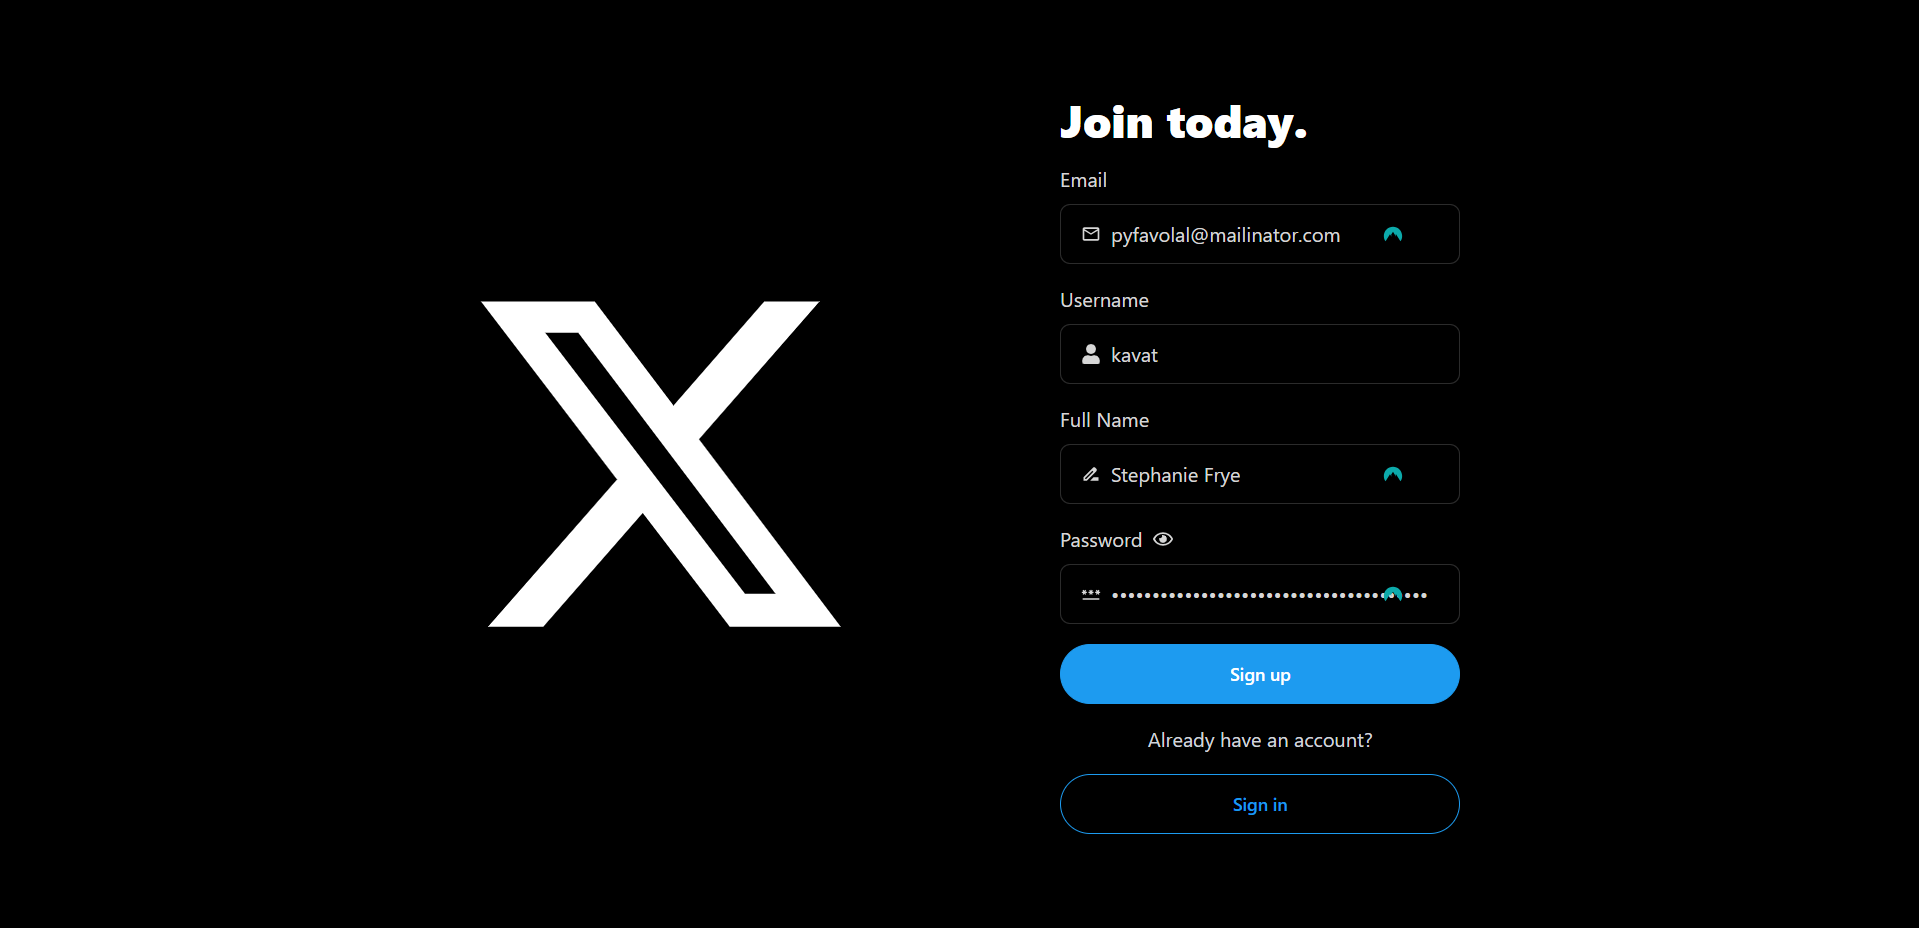Click the Password field label
Screen dimensions: 1919x928
pyautogui.click(x=1101, y=540)
